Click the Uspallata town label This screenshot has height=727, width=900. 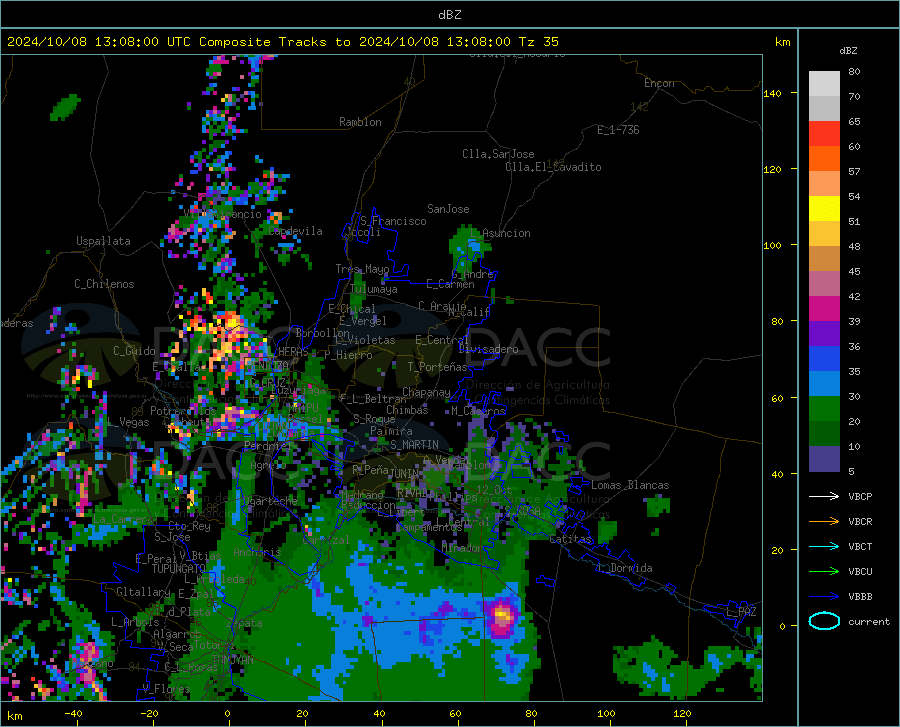(103, 241)
